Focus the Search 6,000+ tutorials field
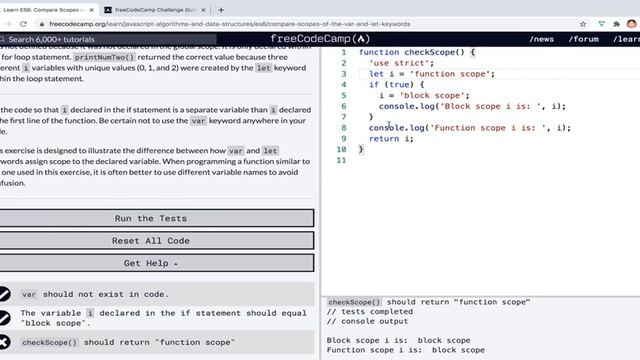This screenshot has height=360, width=640. click(108, 39)
